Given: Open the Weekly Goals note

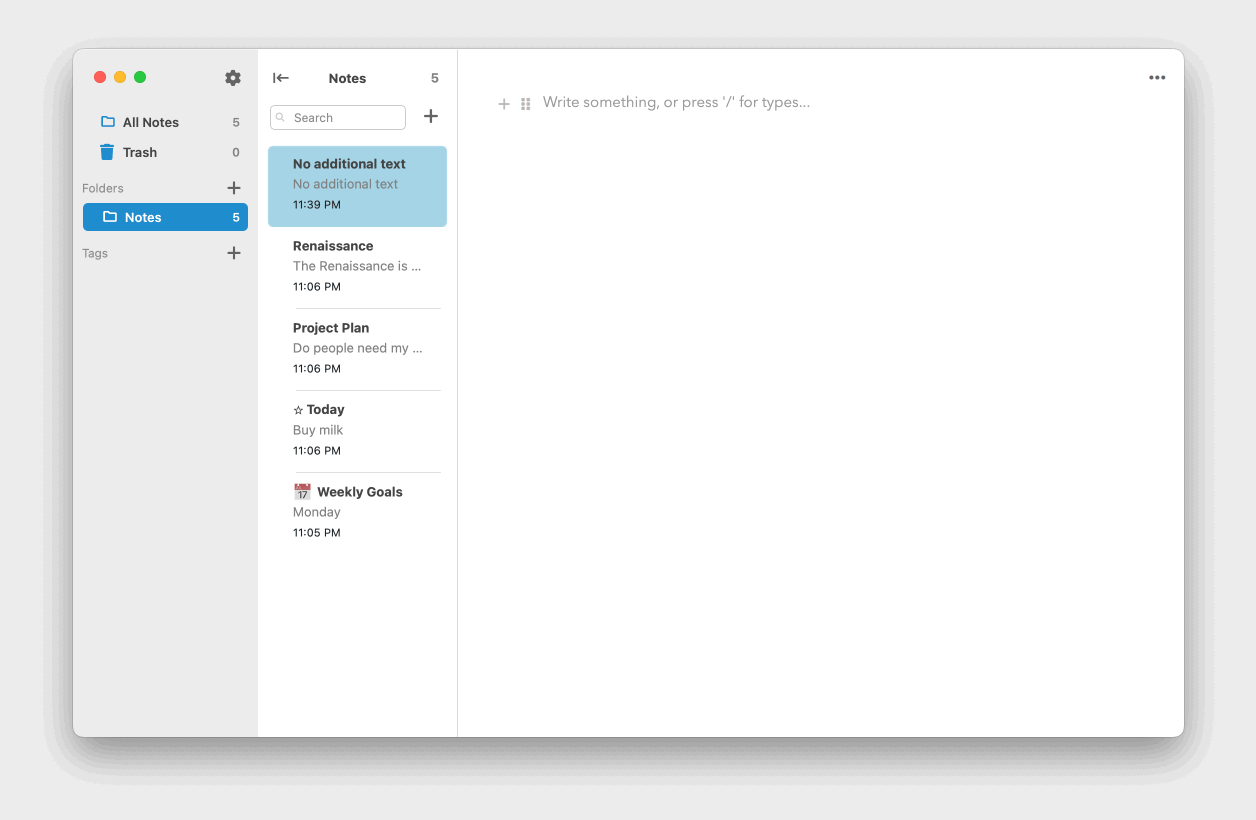Looking at the screenshot, I should 357,511.
